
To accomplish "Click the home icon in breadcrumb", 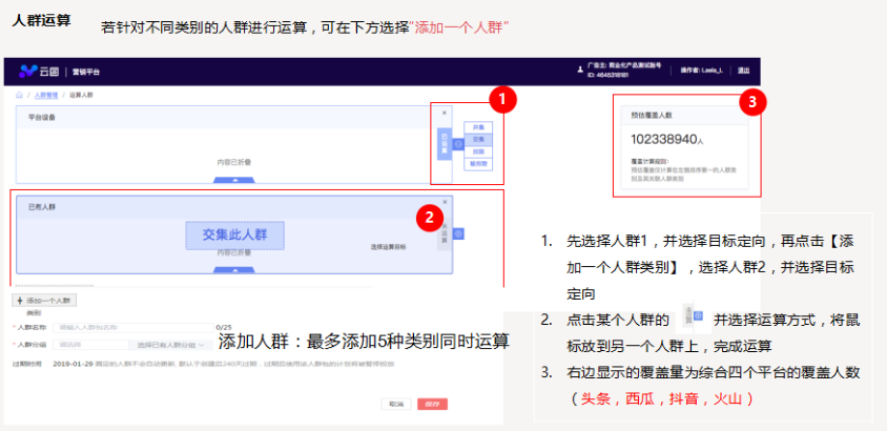I will click(19, 95).
